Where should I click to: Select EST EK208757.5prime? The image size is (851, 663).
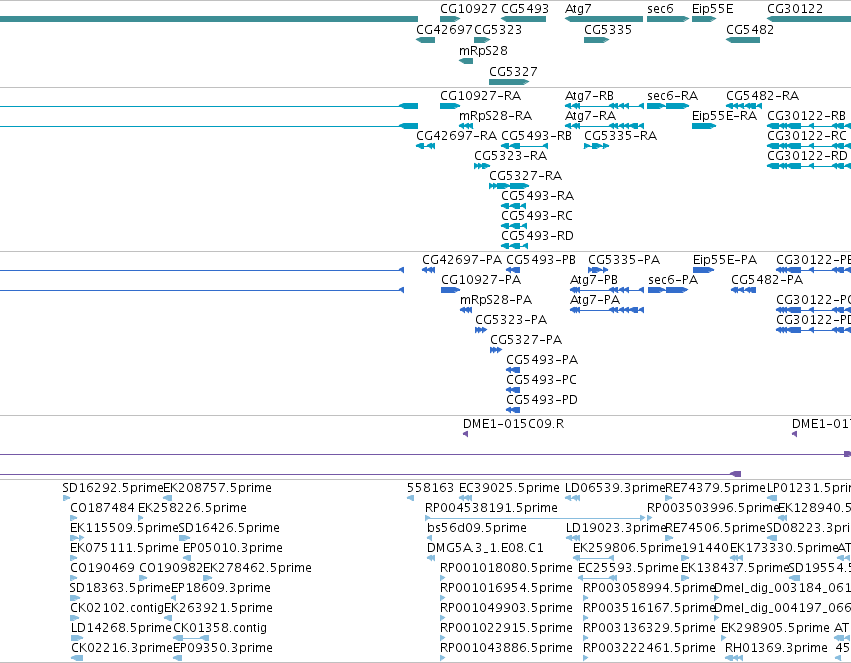point(218,488)
